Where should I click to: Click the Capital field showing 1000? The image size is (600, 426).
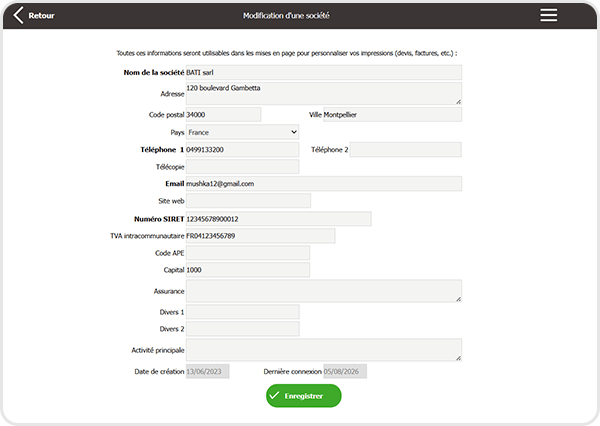(248, 270)
